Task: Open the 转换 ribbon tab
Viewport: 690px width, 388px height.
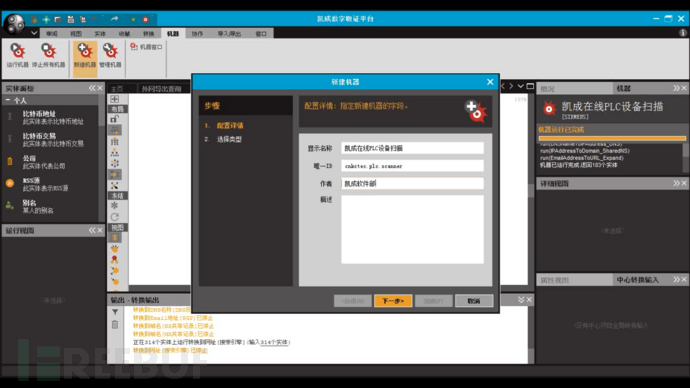Action: coord(148,33)
